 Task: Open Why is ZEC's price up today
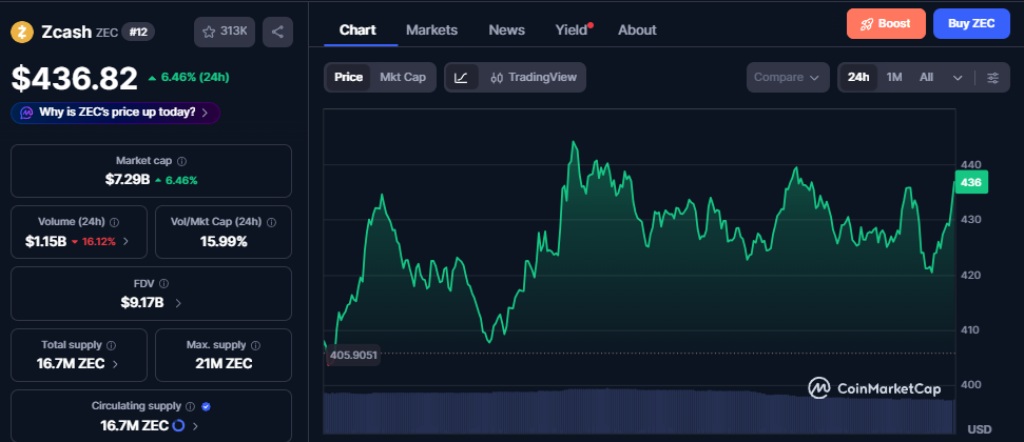coord(116,112)
